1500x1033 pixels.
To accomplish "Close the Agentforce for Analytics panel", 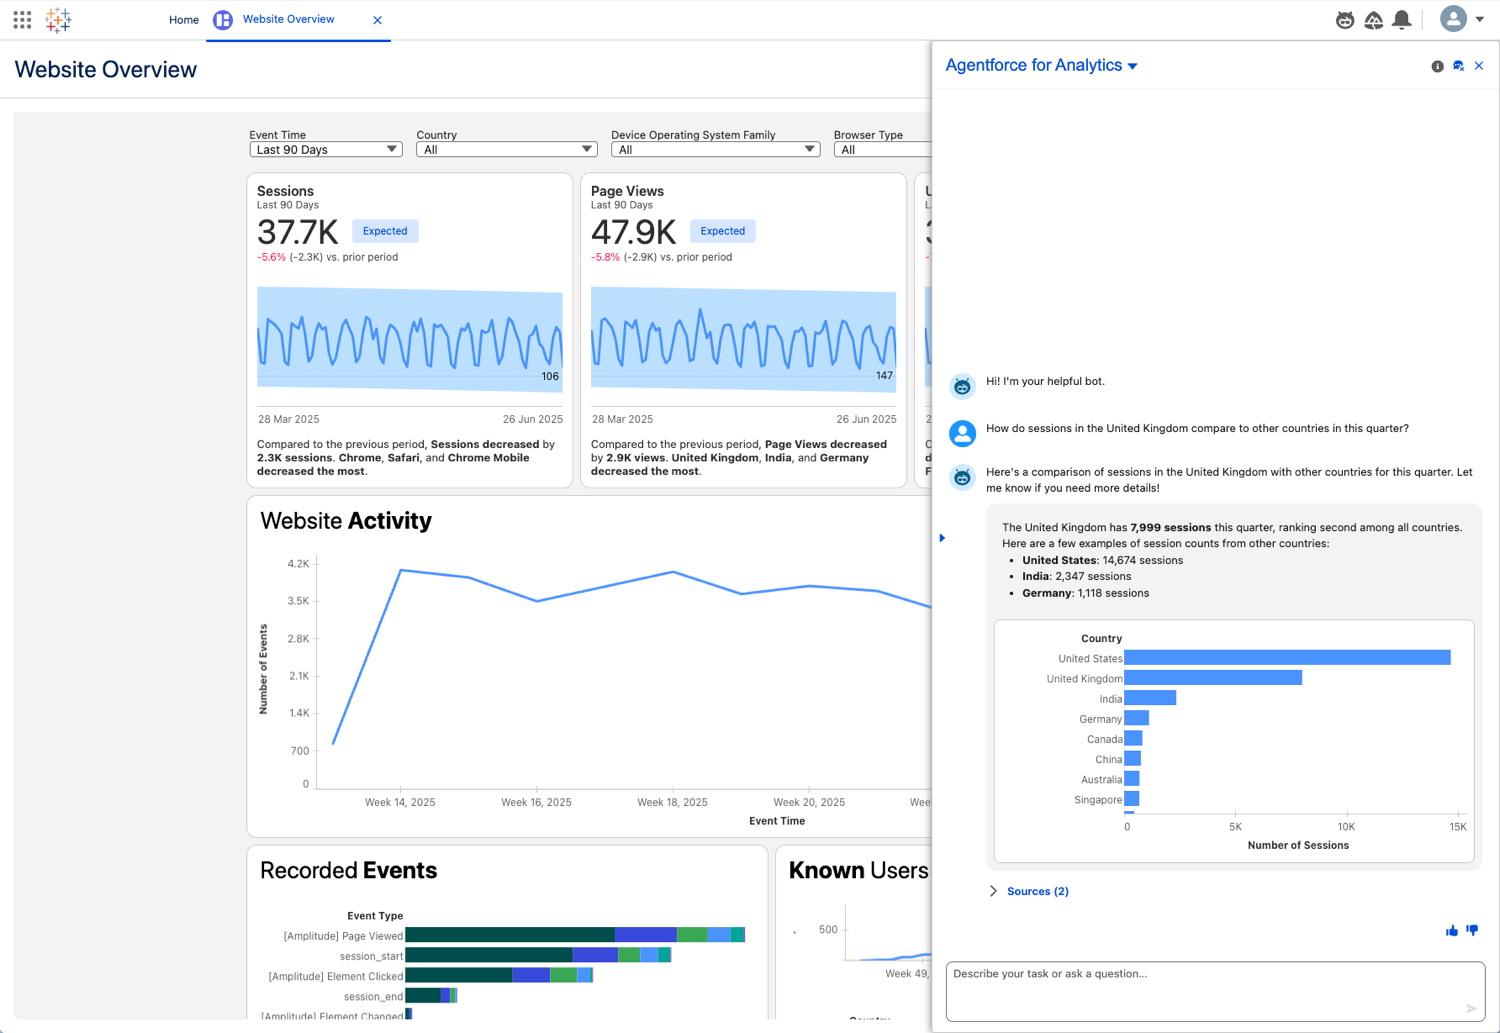I will (1479, 66).
